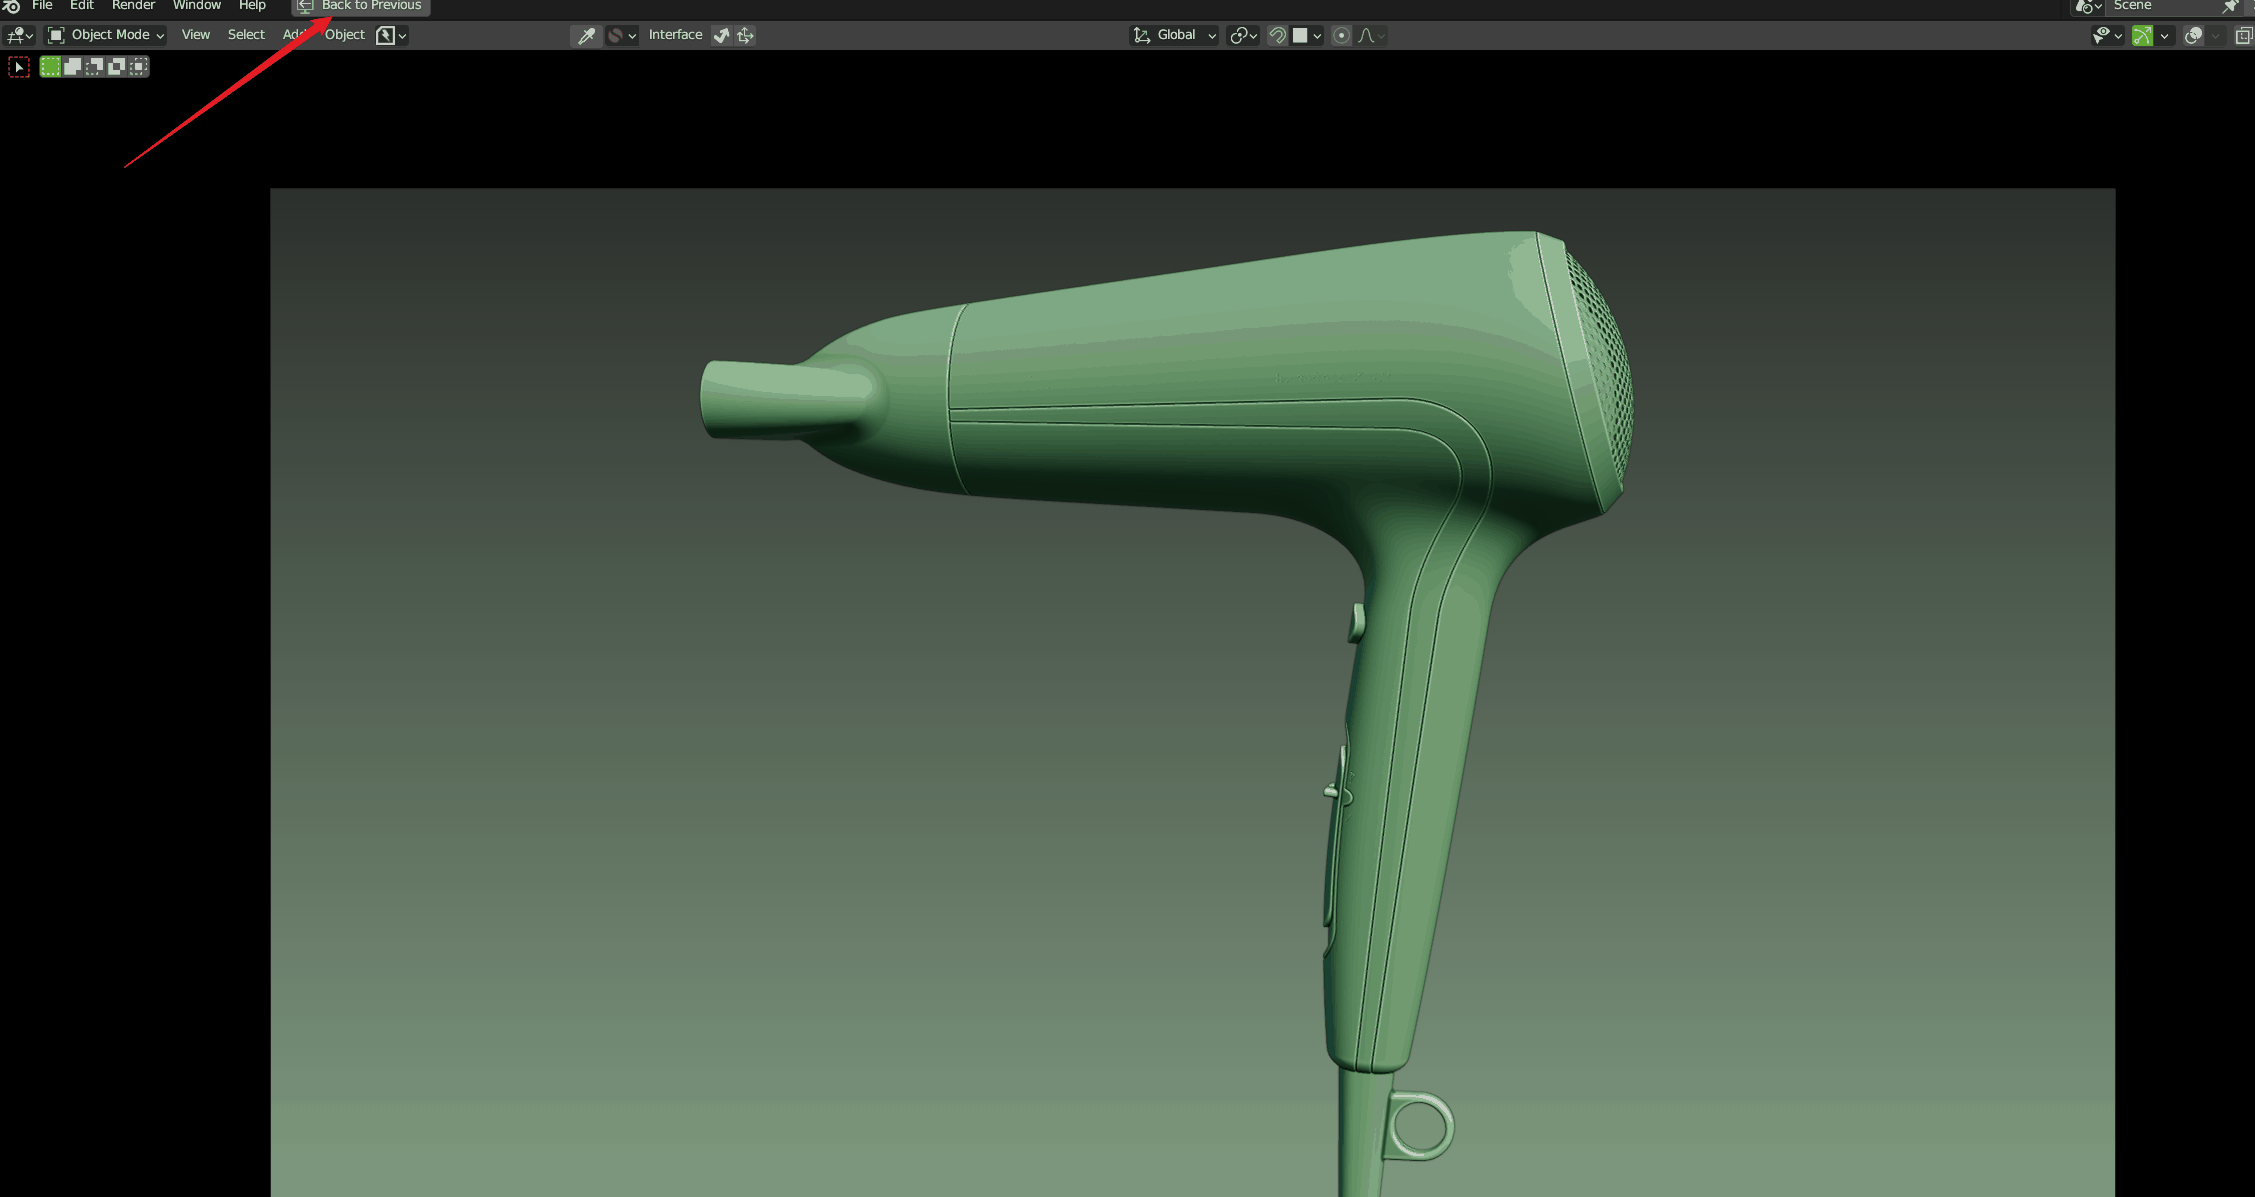Open the Object menu
The image size is (2255, 1197).
[x=345, y=34]
